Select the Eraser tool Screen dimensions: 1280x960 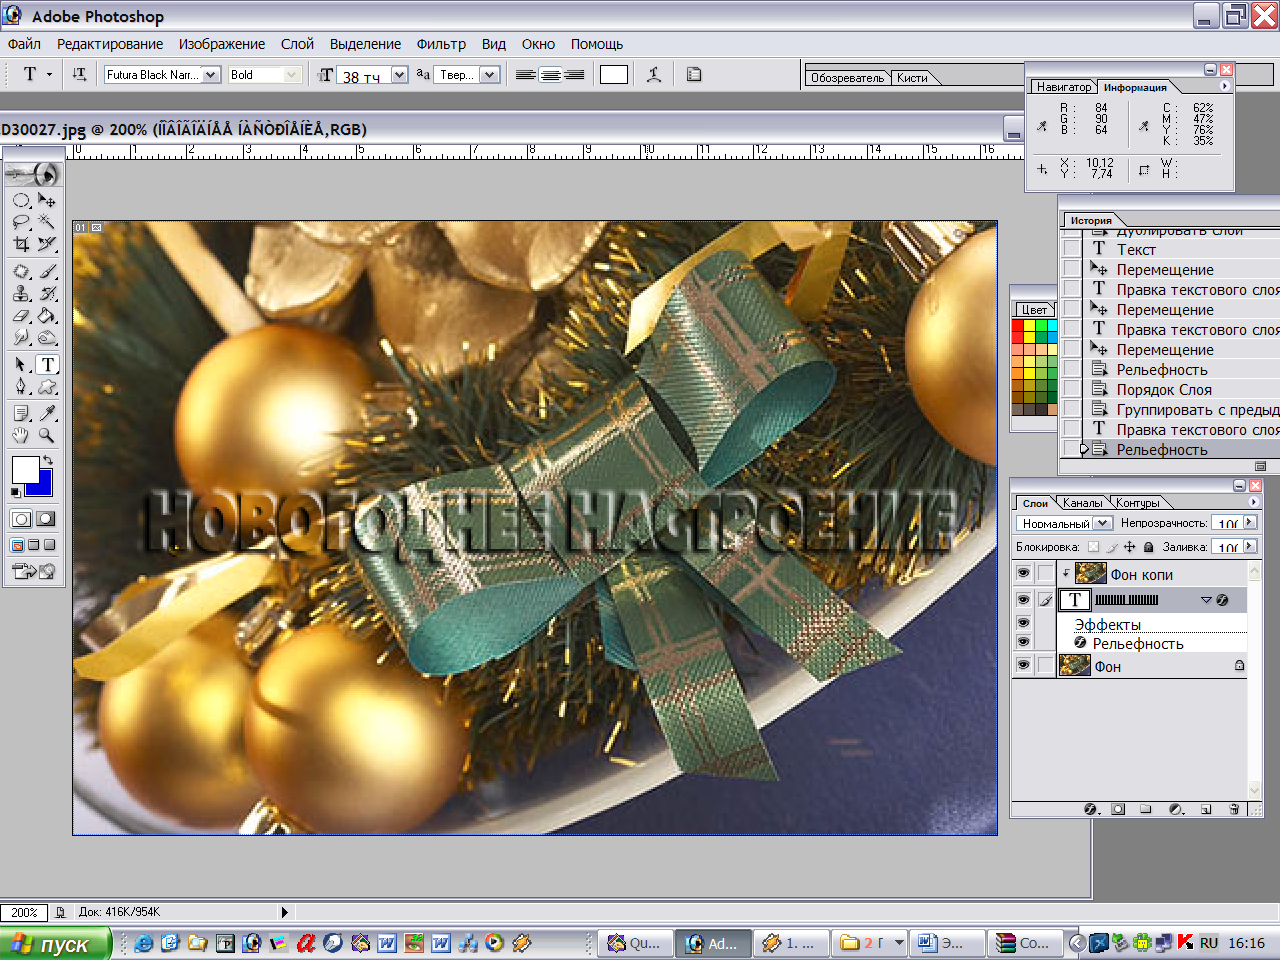pos(21,315)
